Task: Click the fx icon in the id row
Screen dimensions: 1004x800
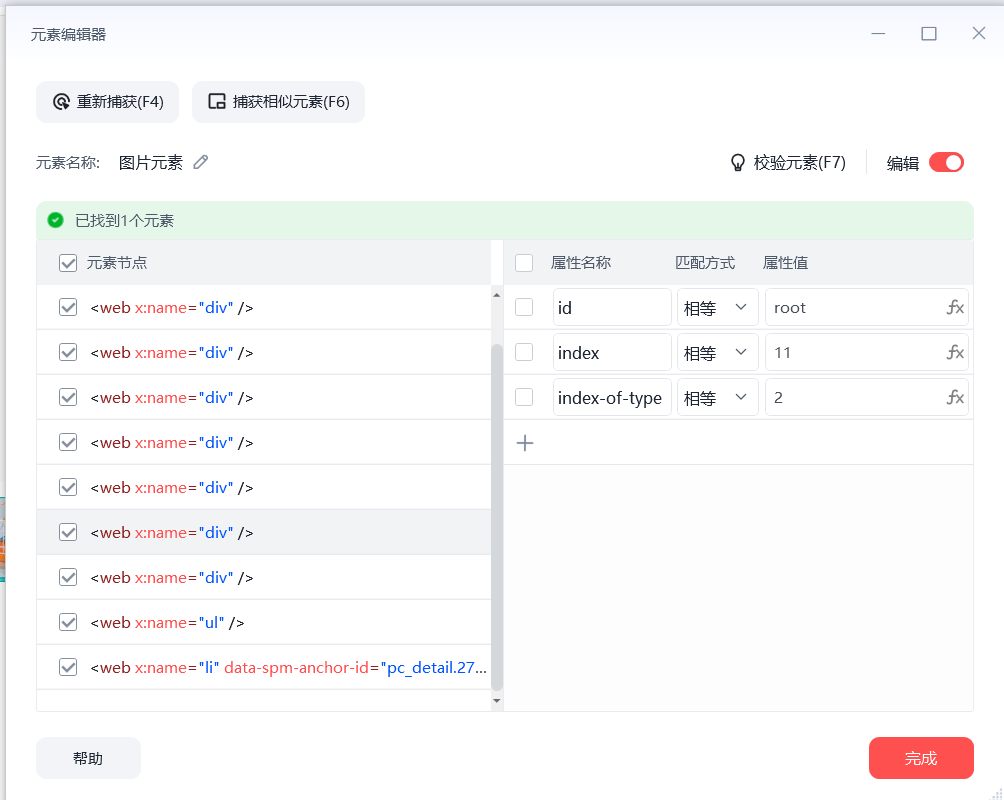Action: click(955, 308)
